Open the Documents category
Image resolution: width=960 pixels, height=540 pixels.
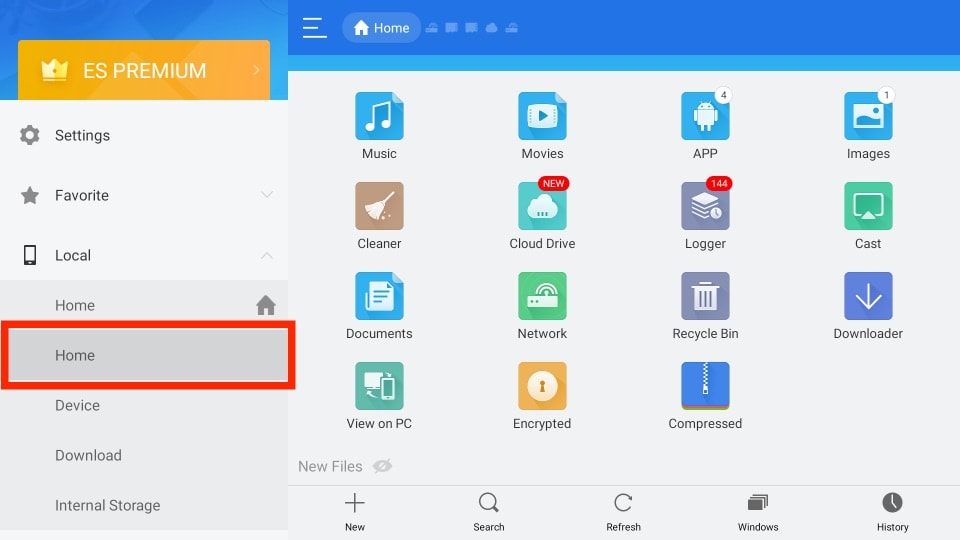[x=379, y=296]
